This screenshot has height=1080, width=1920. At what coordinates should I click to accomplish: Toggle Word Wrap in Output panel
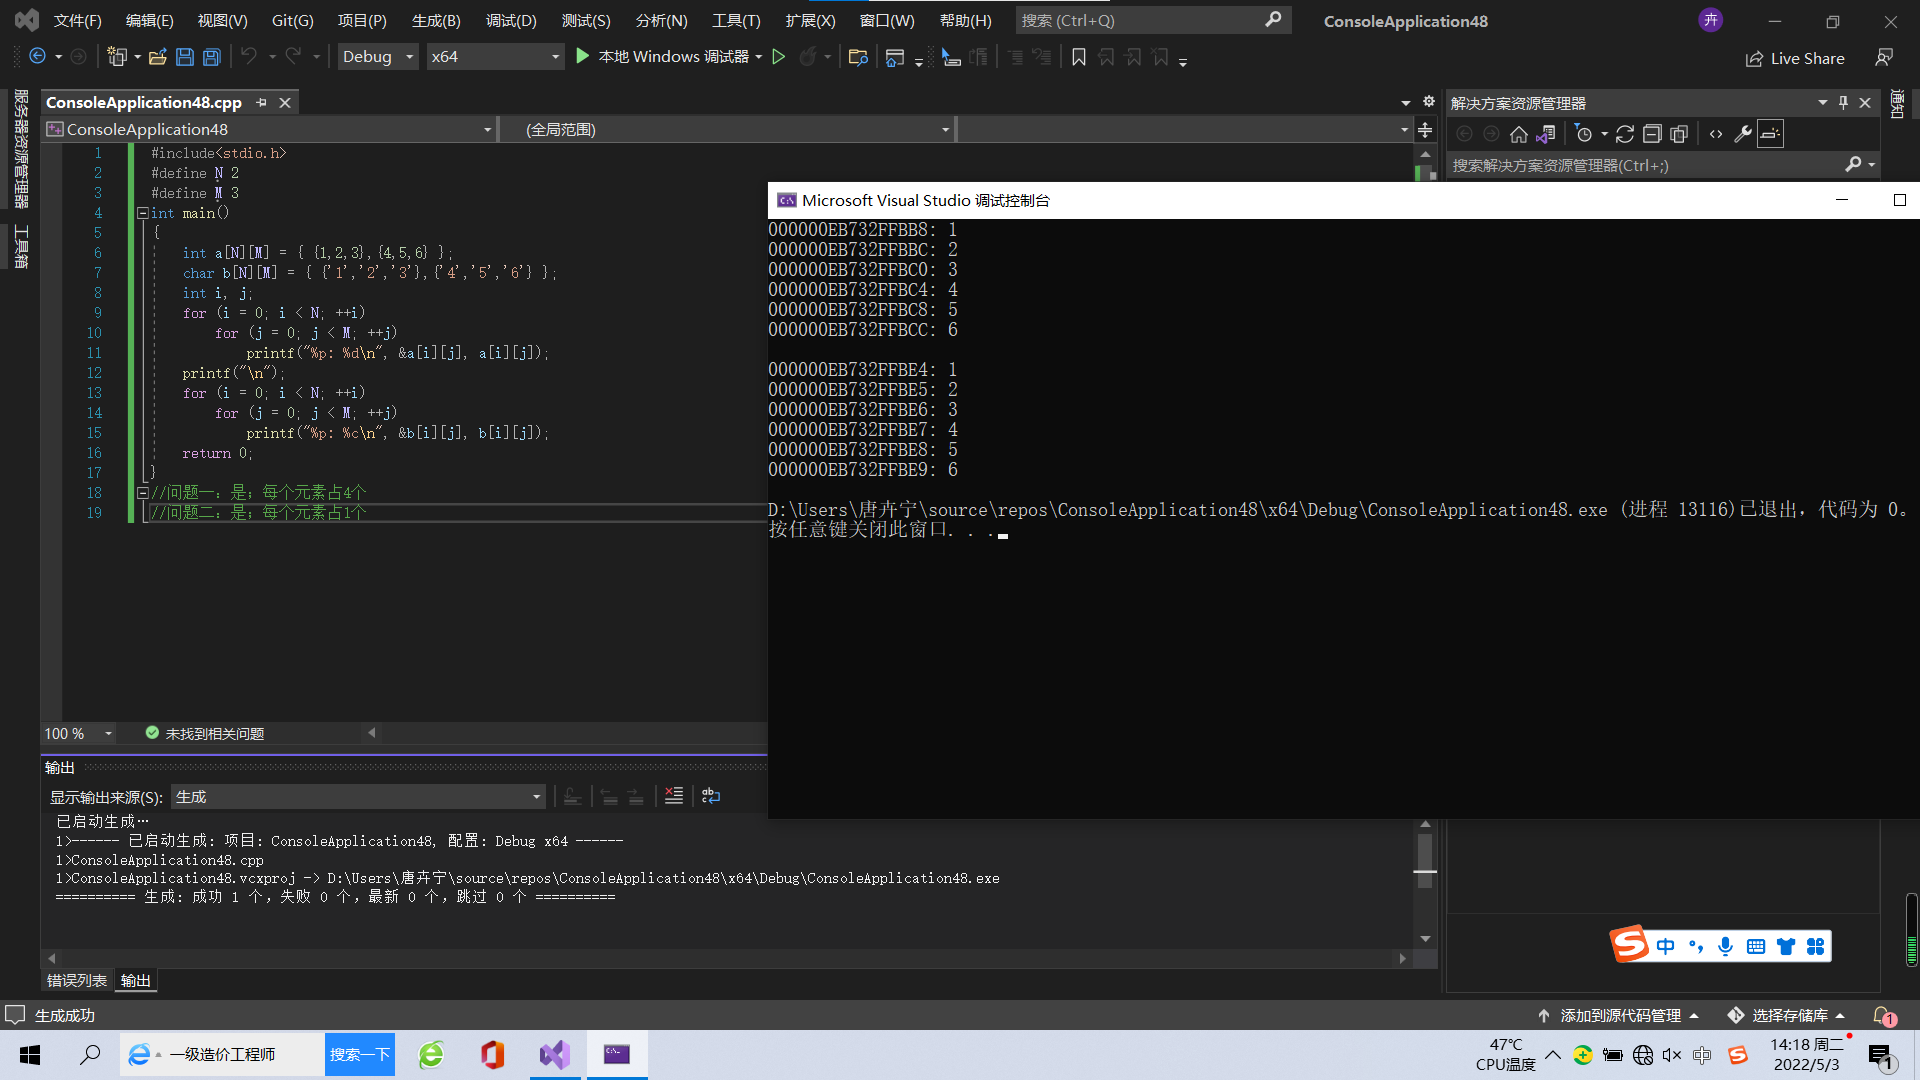pos(711,796)
